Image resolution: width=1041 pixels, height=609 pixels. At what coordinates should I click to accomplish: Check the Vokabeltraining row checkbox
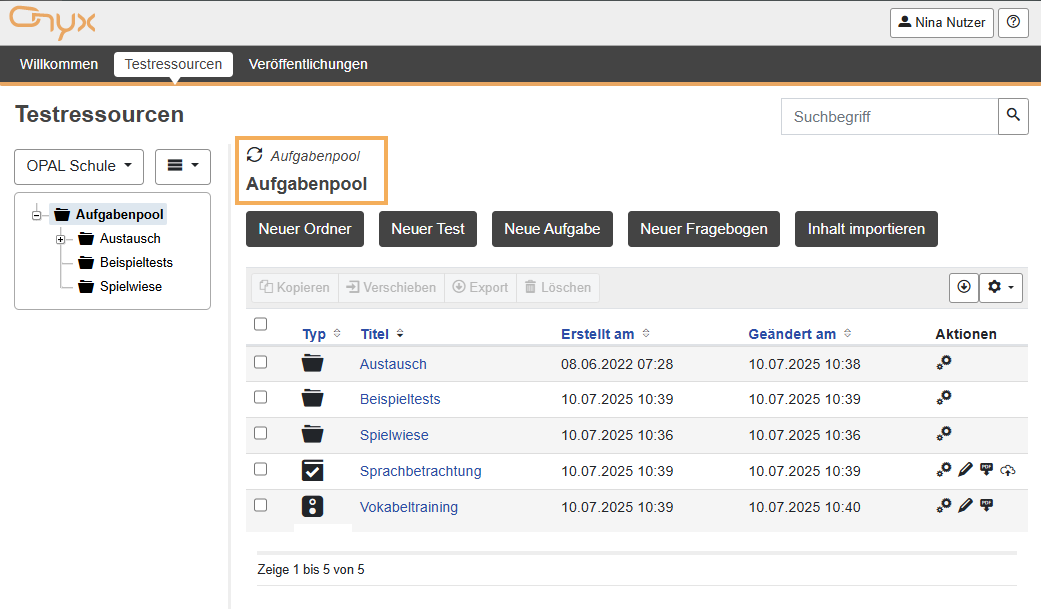point(261,505)
